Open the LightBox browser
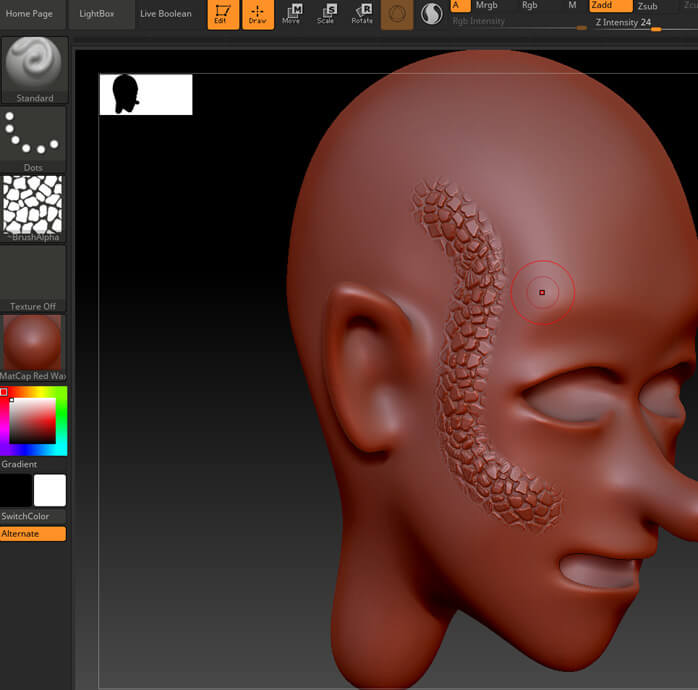698x690 pixels. click(97, 14)
